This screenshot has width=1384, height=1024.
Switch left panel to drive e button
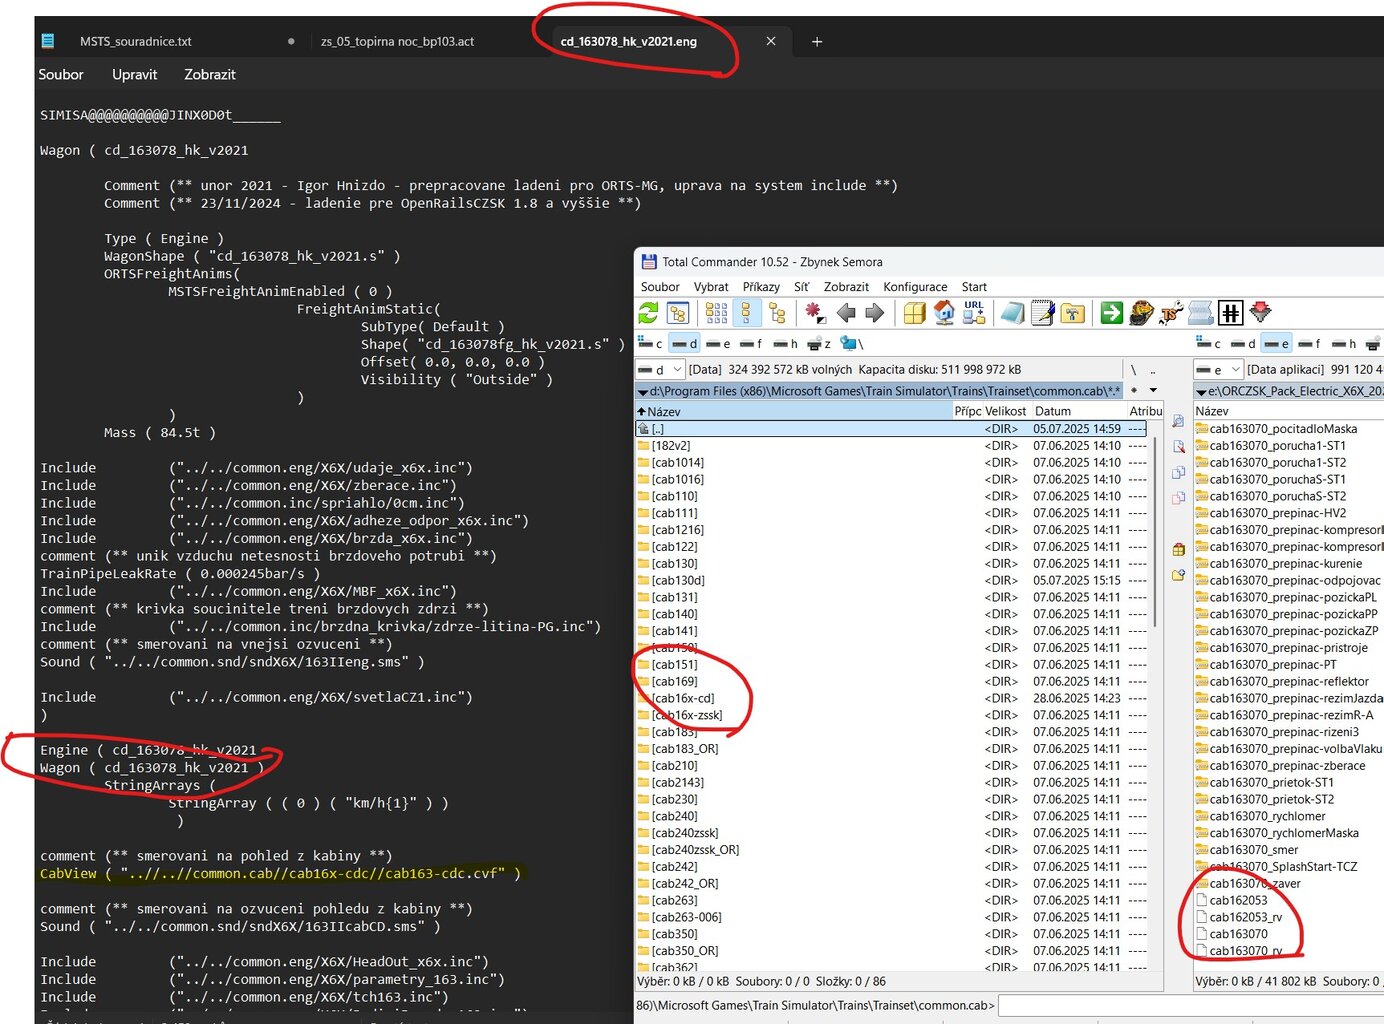[x=718, y=344]
